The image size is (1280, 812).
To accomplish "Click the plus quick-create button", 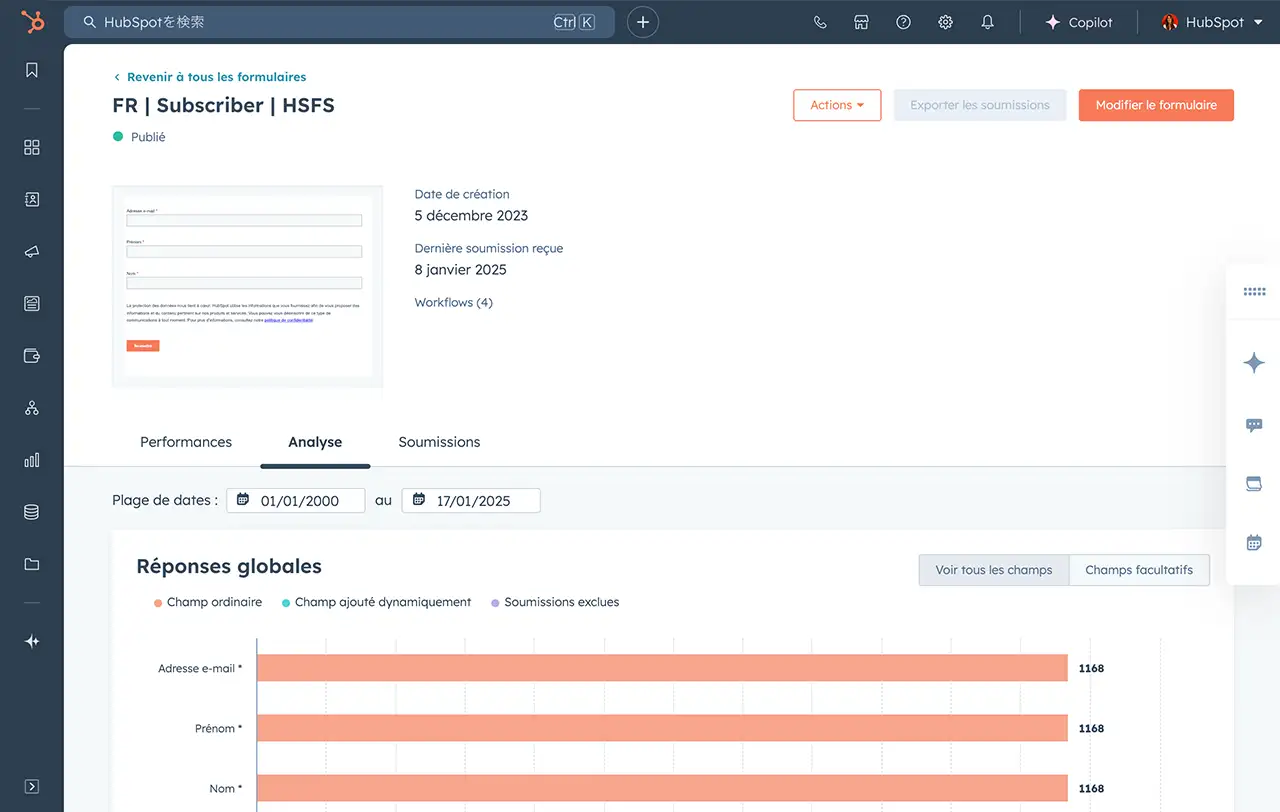I will [x=643, y=22].
